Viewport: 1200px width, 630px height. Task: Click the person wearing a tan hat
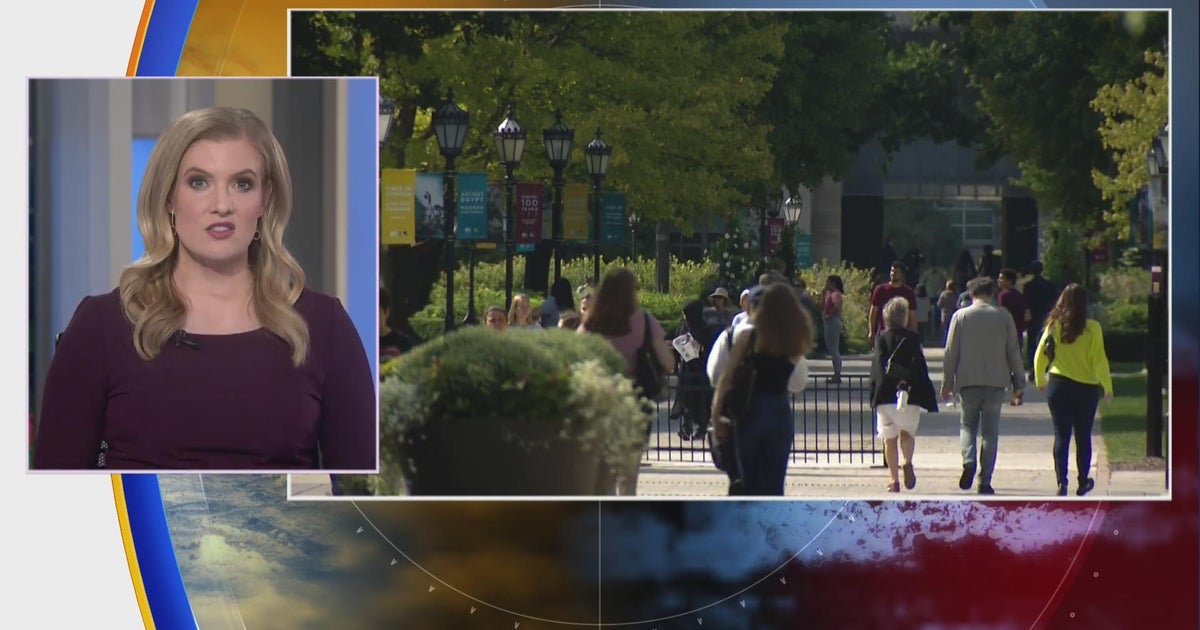click(x=718, y=296)
